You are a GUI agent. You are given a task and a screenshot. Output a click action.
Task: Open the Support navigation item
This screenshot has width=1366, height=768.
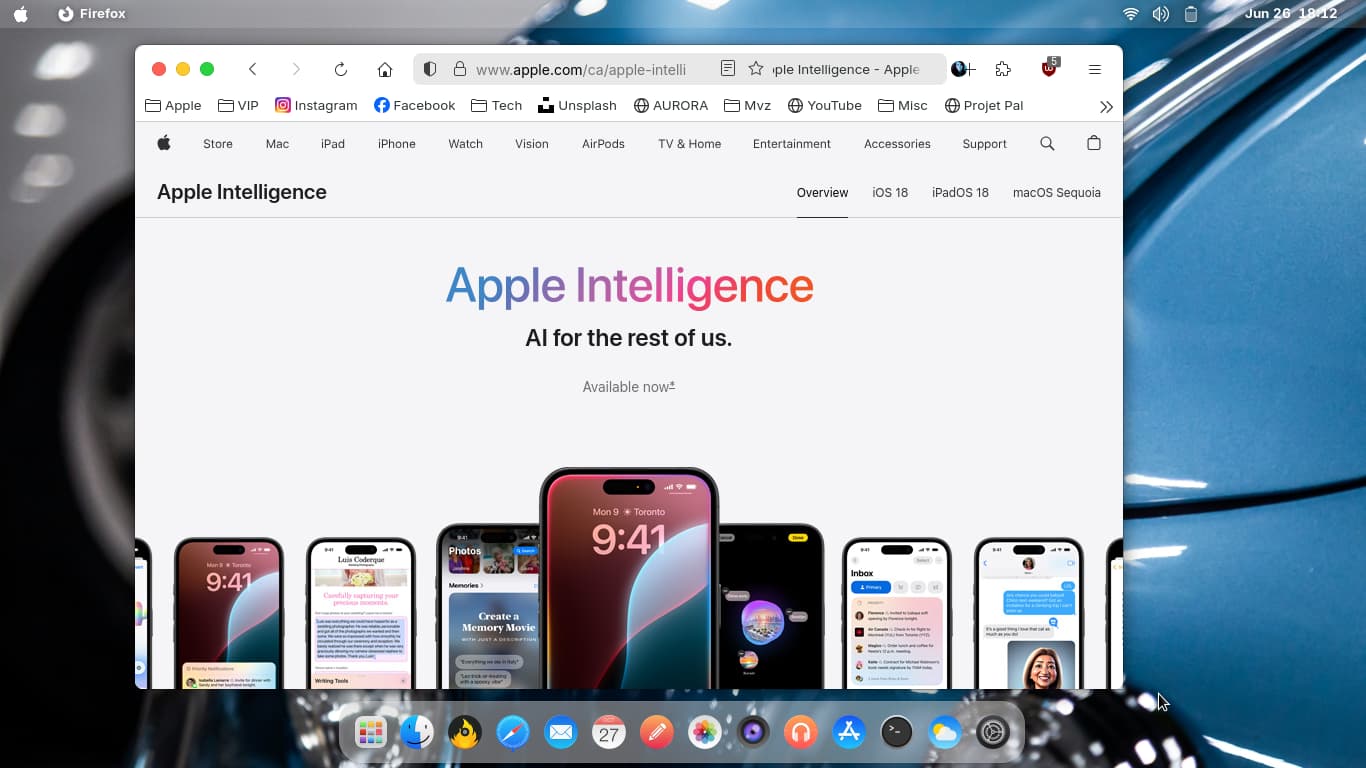tap(984, 144)
